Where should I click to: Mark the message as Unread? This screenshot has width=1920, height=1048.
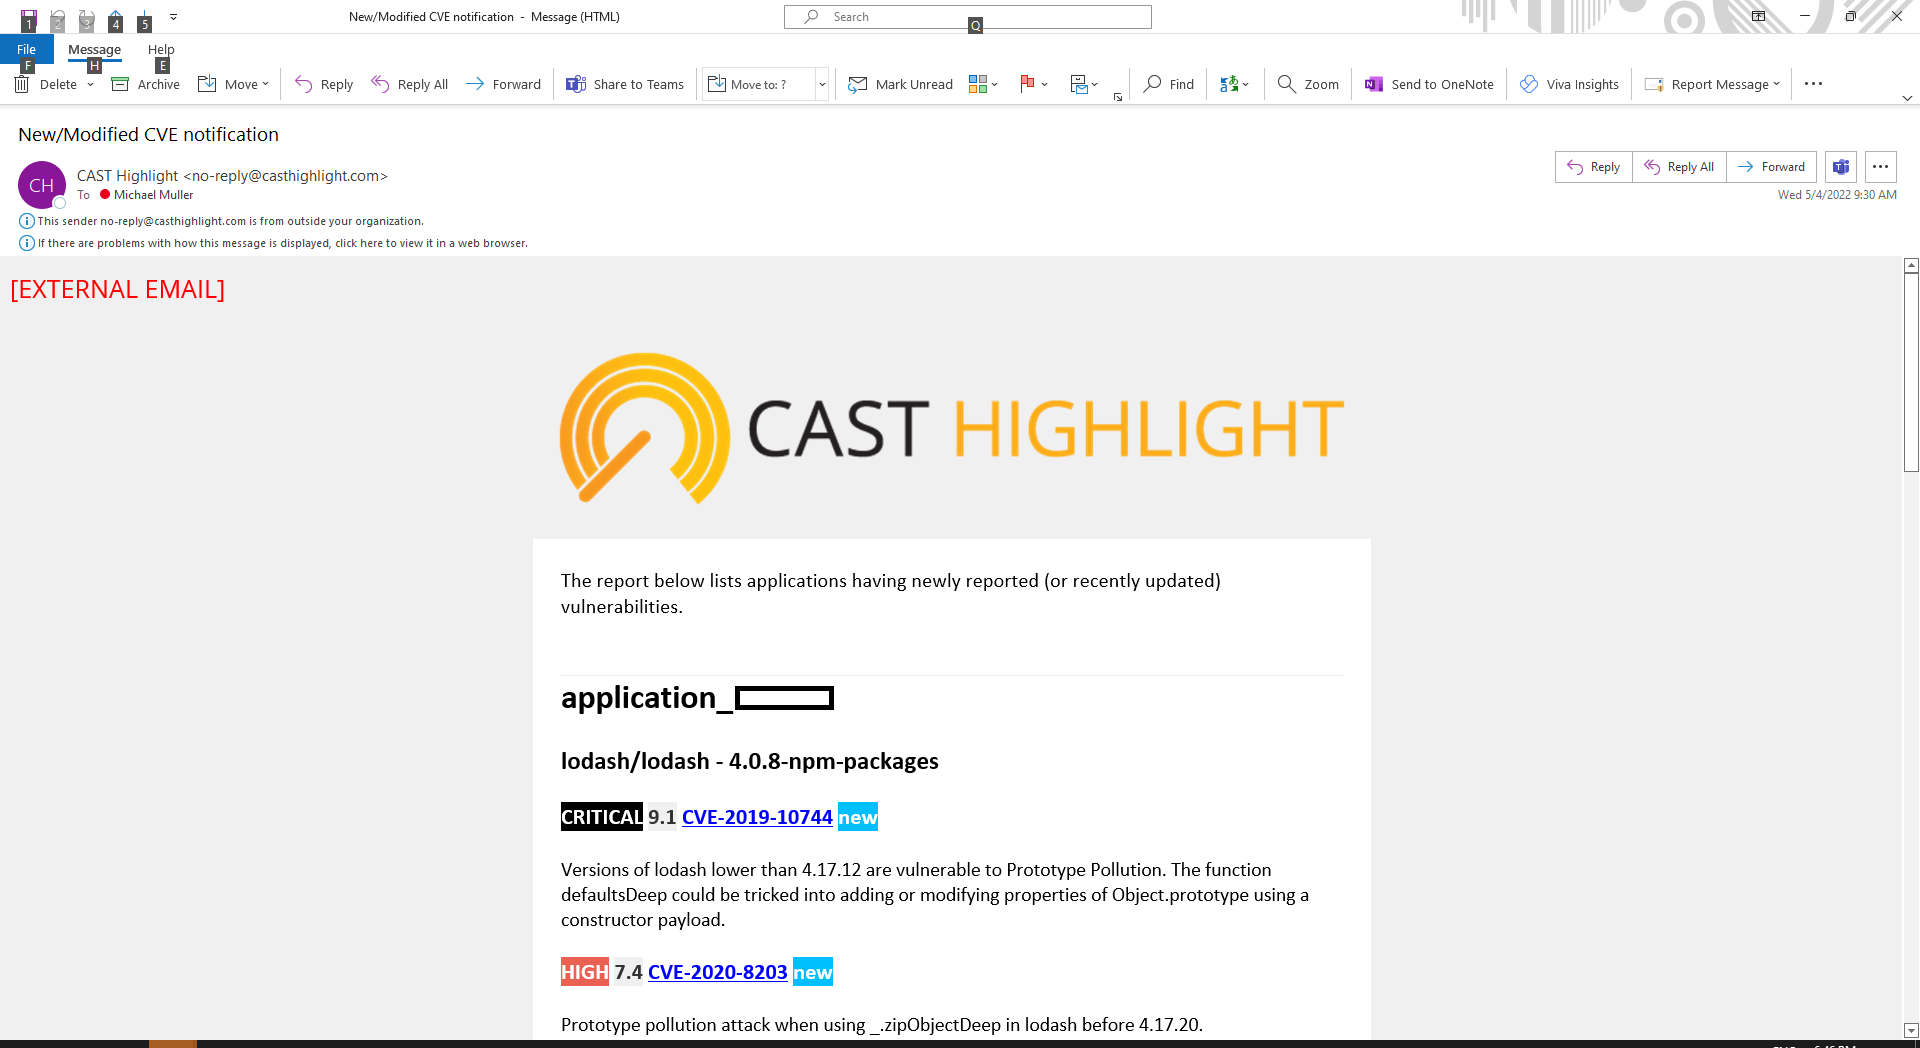pos(901,84)
